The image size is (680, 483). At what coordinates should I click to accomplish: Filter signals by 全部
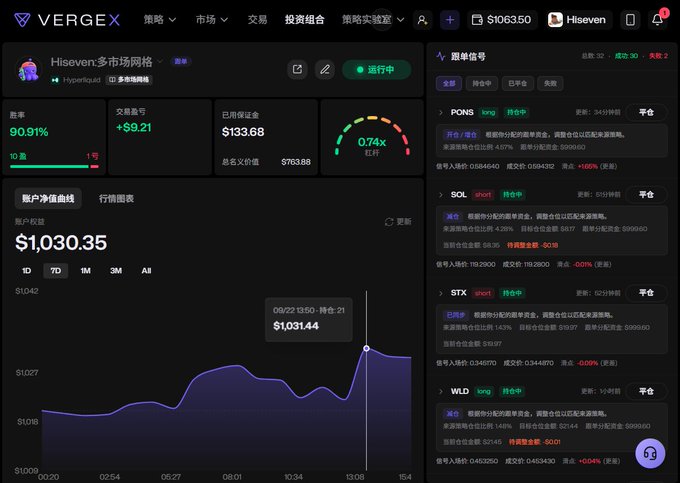(x=449, y=83)
